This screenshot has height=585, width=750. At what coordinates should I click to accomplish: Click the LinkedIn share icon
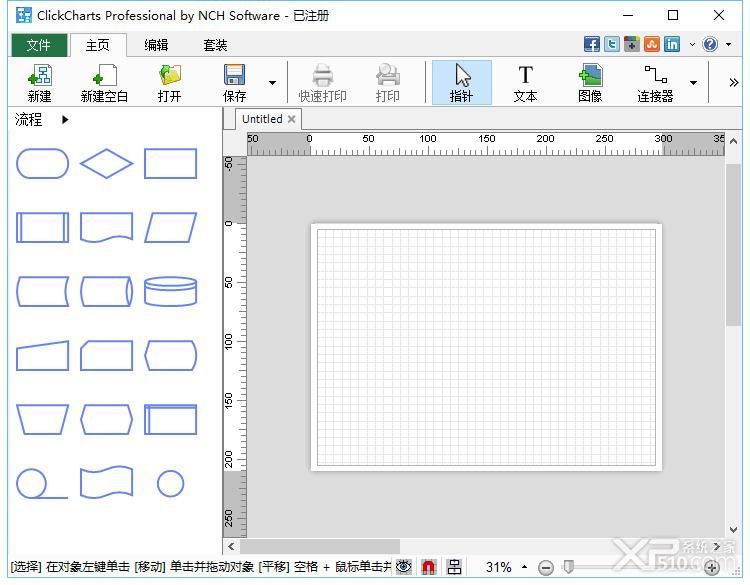(x=672, y=44)
